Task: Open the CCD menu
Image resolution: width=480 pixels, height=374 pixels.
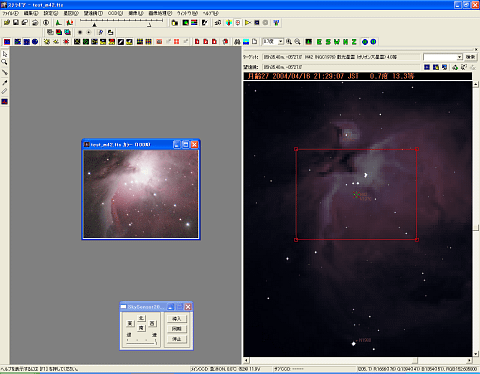Action: [x=115, y=13]
